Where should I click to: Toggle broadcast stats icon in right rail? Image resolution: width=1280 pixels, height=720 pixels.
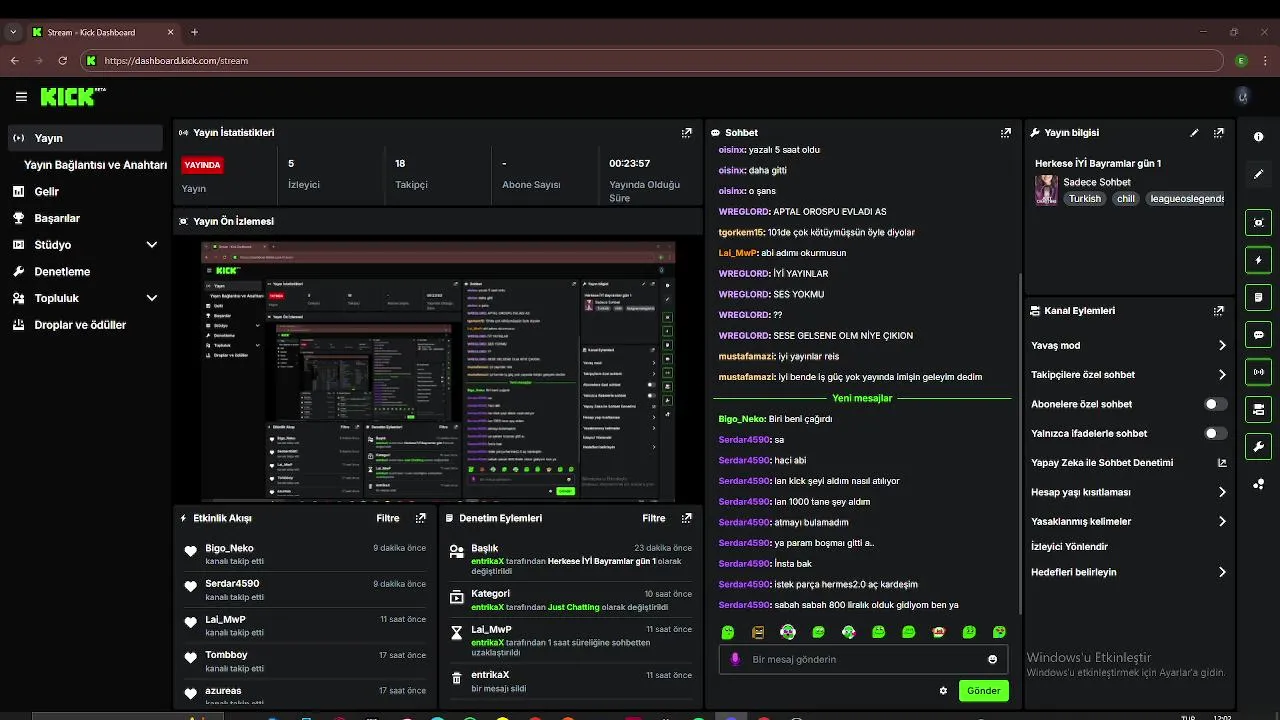(1258, 372)
